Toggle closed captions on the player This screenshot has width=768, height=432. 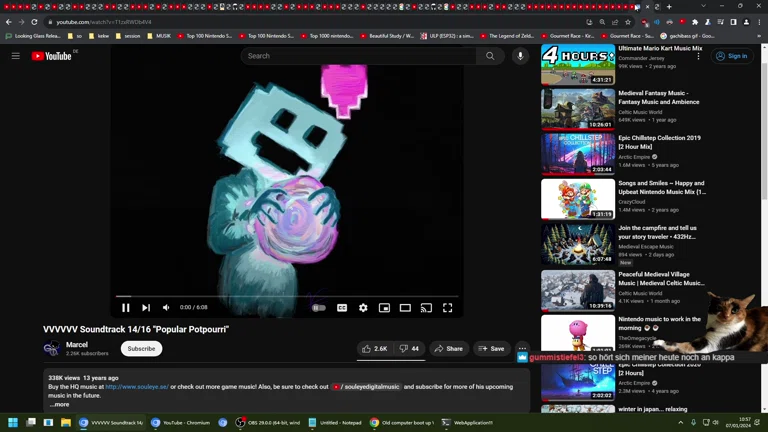click(x=342, y=308)
